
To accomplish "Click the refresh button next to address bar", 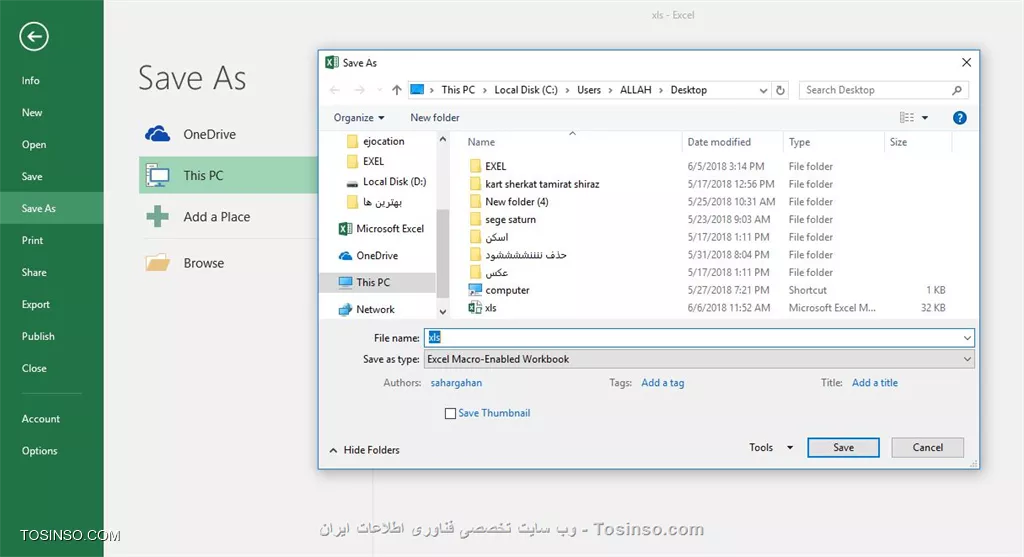I will (780, 90).
